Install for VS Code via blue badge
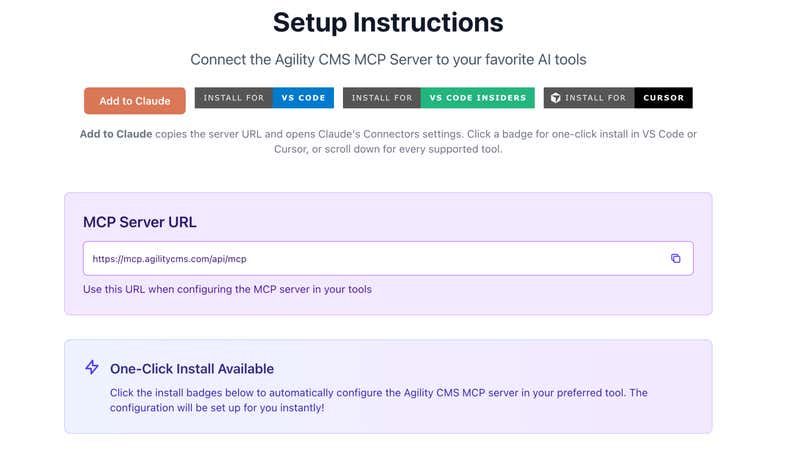800x452 pixels. point(303,98)
